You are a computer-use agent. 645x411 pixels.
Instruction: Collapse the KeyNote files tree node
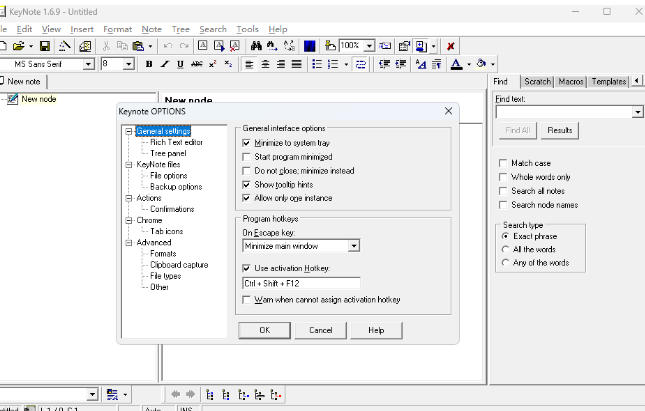tap(128, 164)
